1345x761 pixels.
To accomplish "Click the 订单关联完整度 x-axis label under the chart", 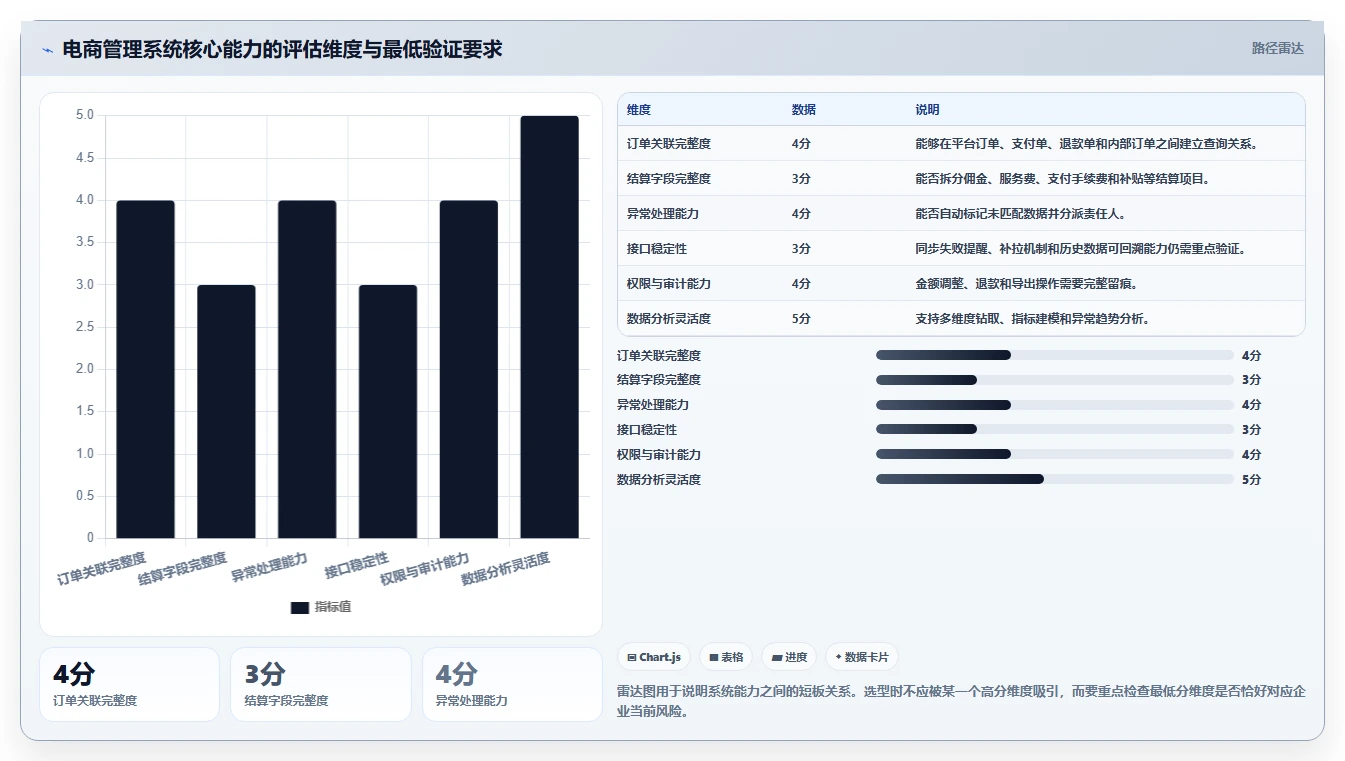I will point(101,568).
